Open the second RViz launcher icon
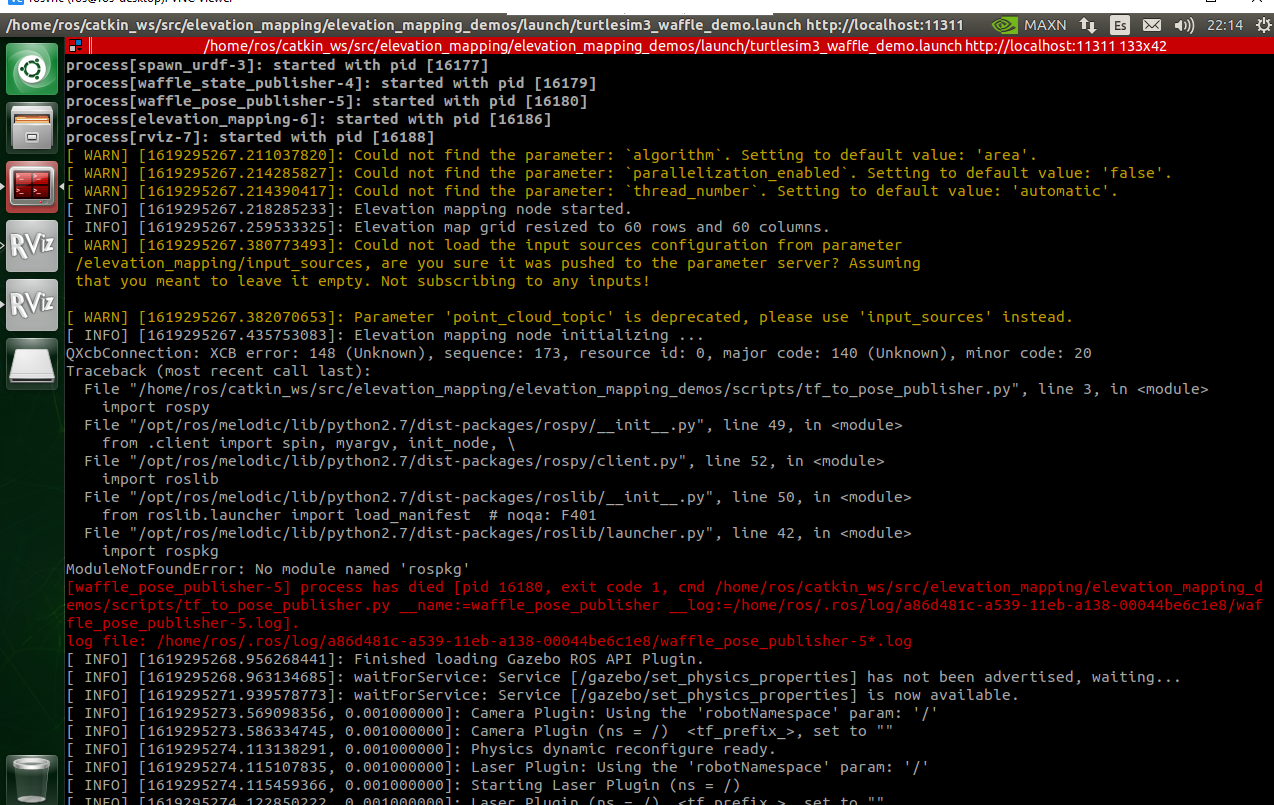The image size is (1274, 805). pyautogui.click(x=32, y=303)
